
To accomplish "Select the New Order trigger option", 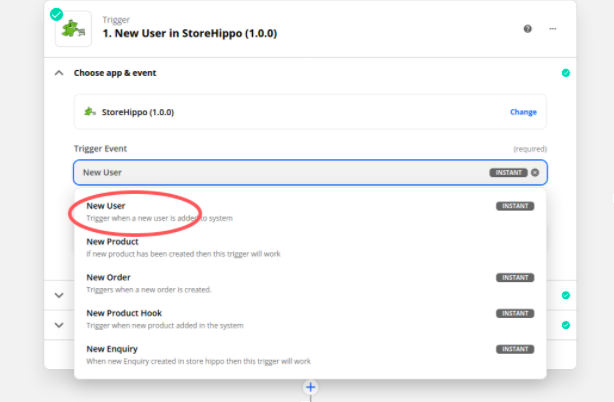I will 310,283.
